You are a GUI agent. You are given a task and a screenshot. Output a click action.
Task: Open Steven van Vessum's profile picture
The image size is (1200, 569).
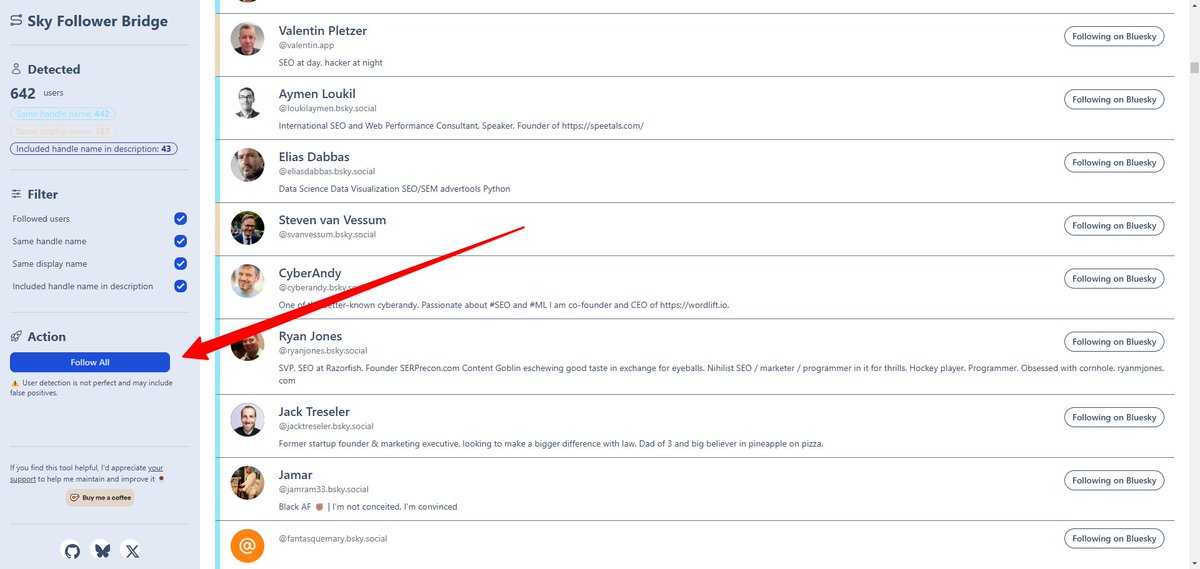pyautogui.click(x=247, y=228)
